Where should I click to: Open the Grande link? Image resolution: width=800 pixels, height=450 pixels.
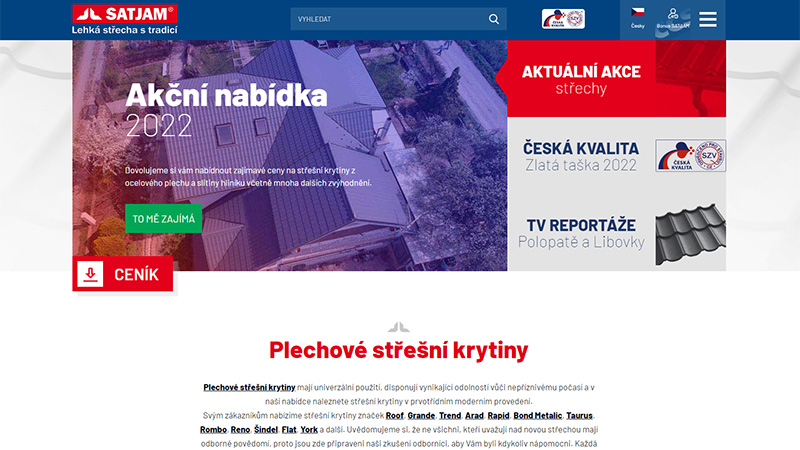tap(421, 415)
